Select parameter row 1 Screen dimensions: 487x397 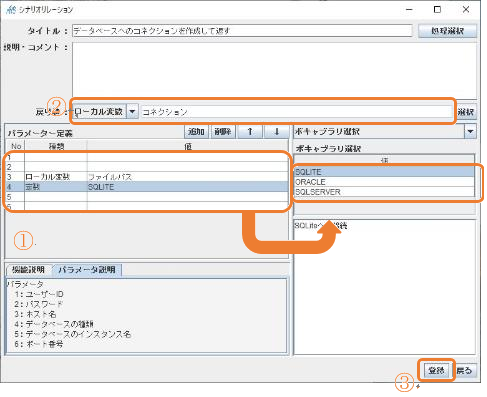click(147, 157)
